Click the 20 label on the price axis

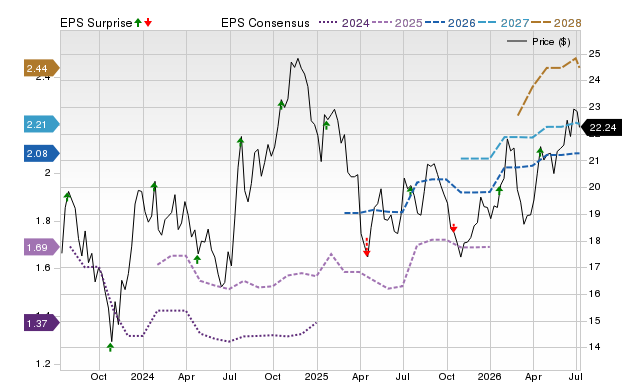pyautogui.click(x=594, y=187)
